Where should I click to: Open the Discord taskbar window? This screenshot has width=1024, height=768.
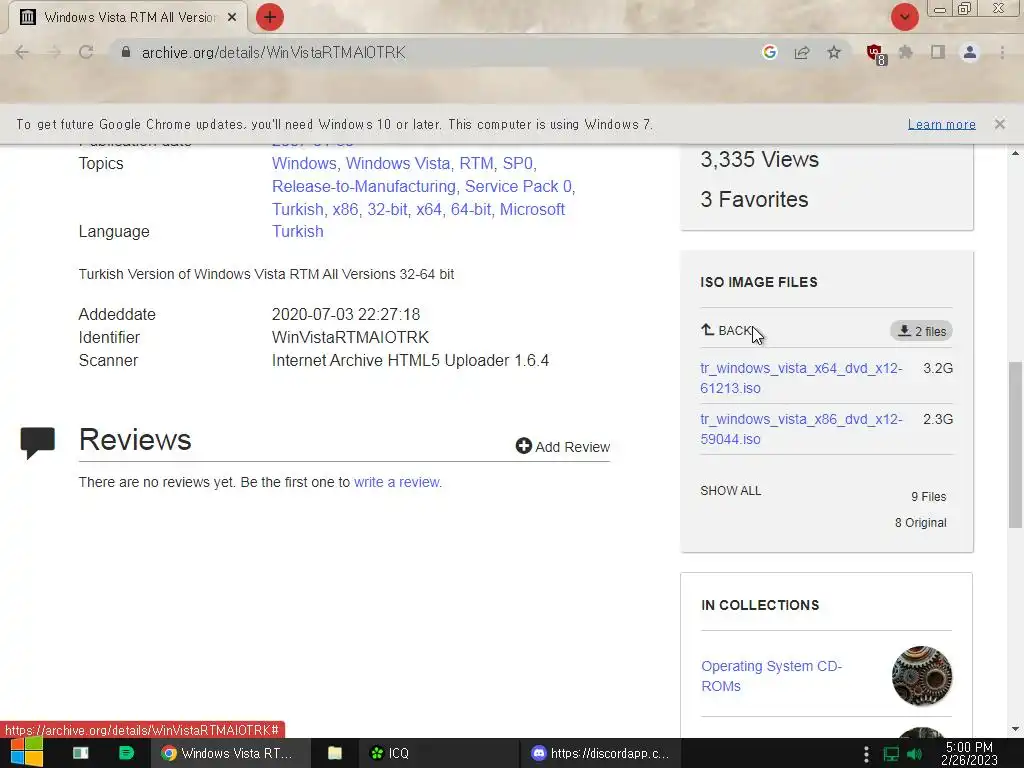pos(601,753)
